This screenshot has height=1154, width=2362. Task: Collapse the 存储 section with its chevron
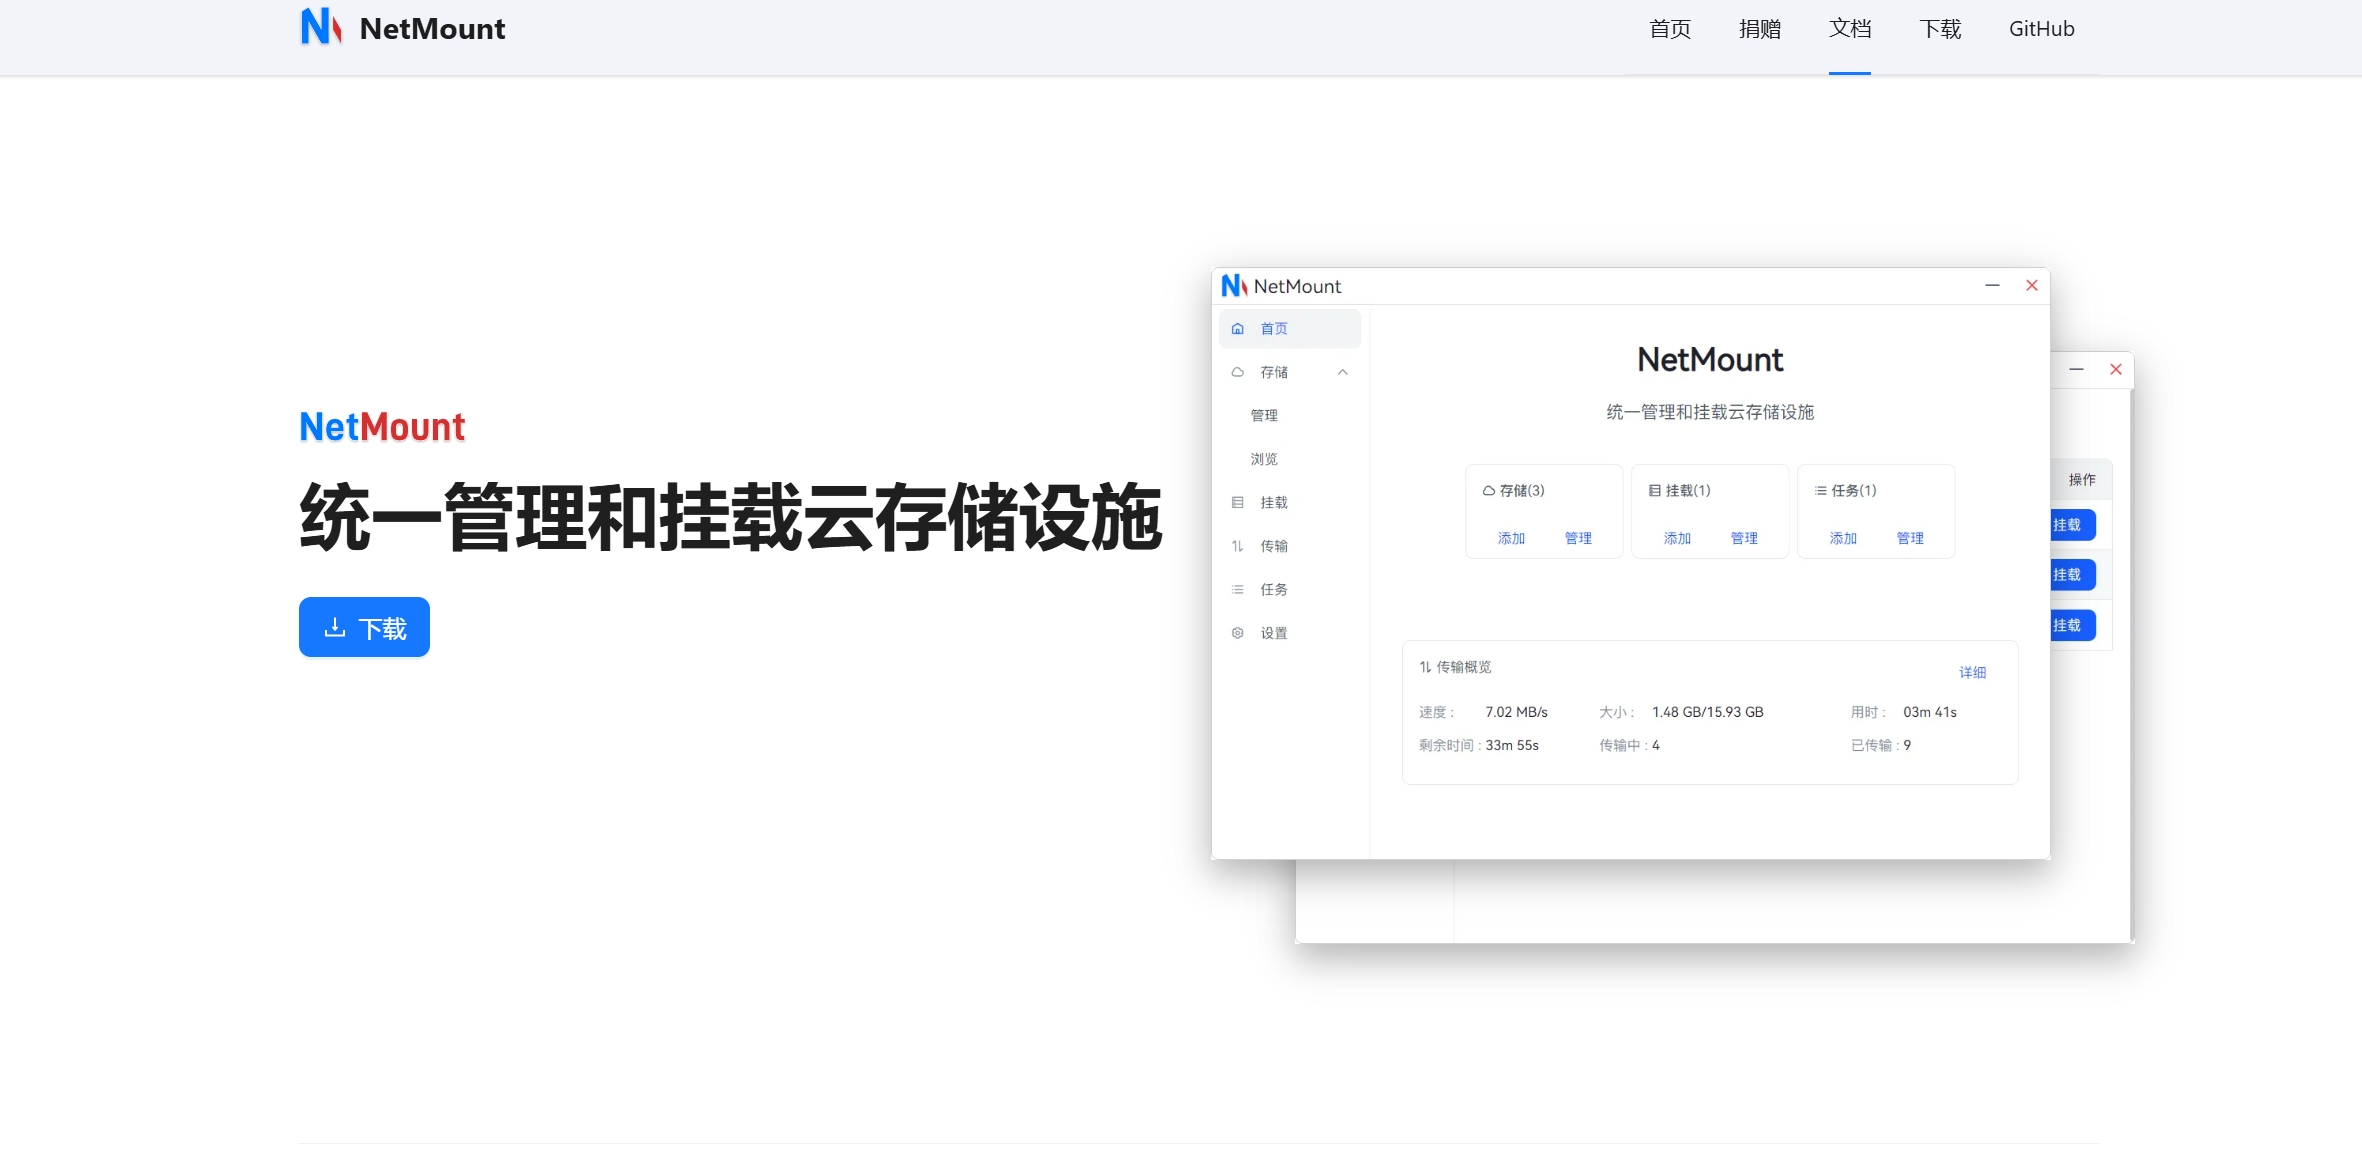[x=1343, y=372]
